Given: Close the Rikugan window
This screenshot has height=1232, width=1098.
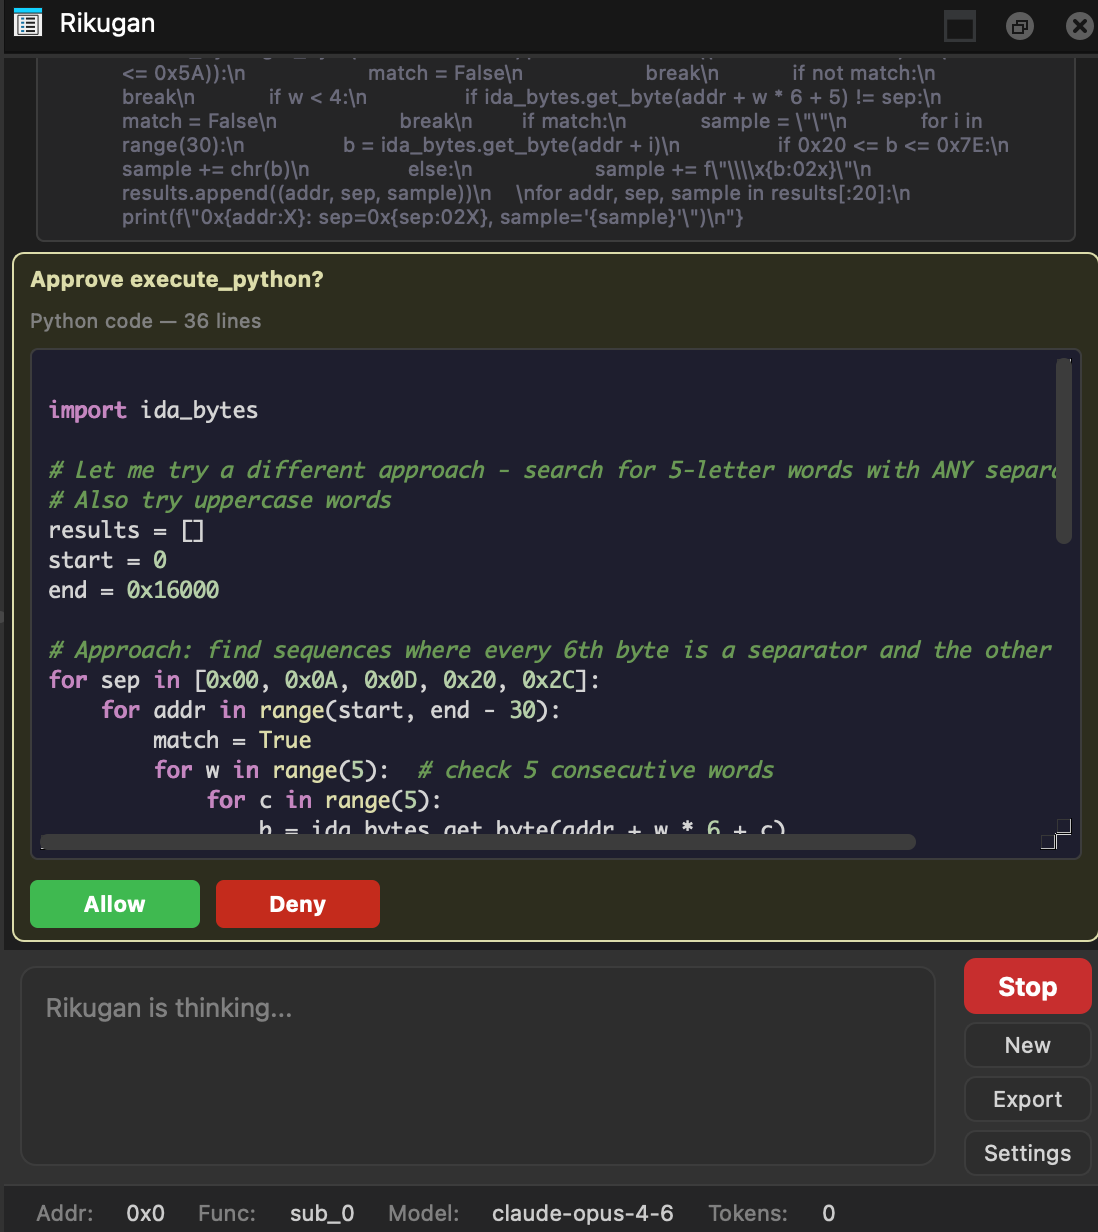Looking at the screenshot, I should pos(1080,27).
